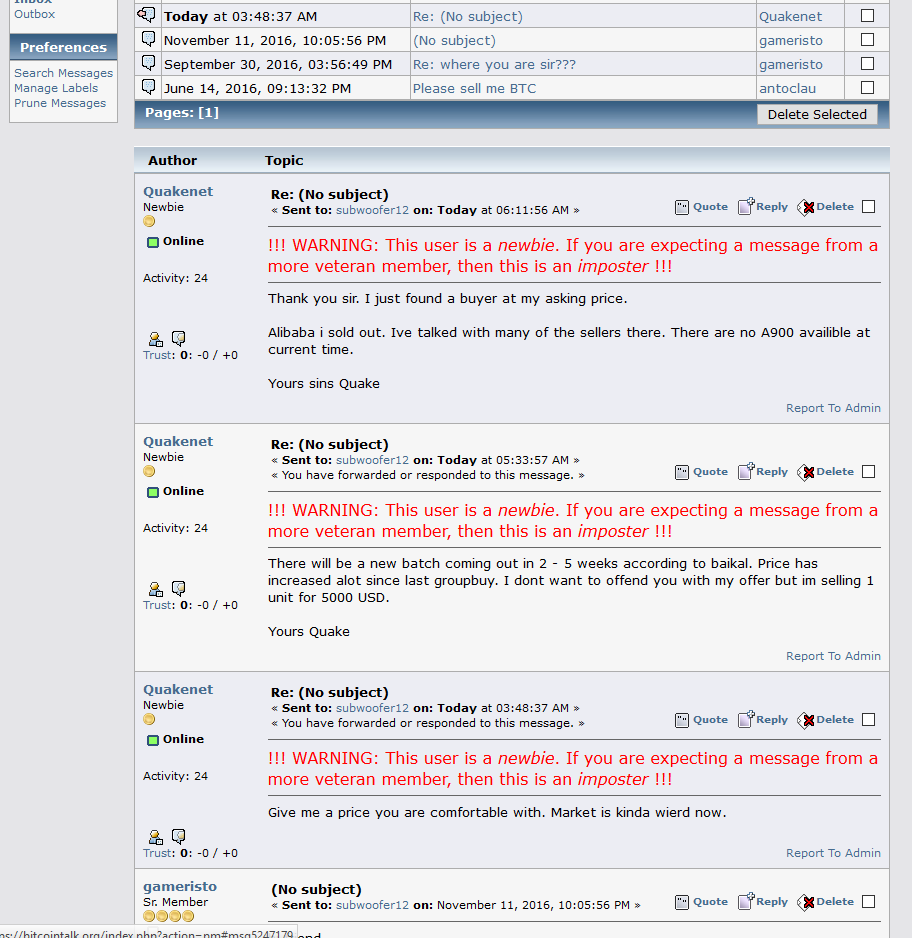Open Quakenet author name in 06:11:56 post
The height and width of the screenshot is (938, 912).
[x=178, y=191]
